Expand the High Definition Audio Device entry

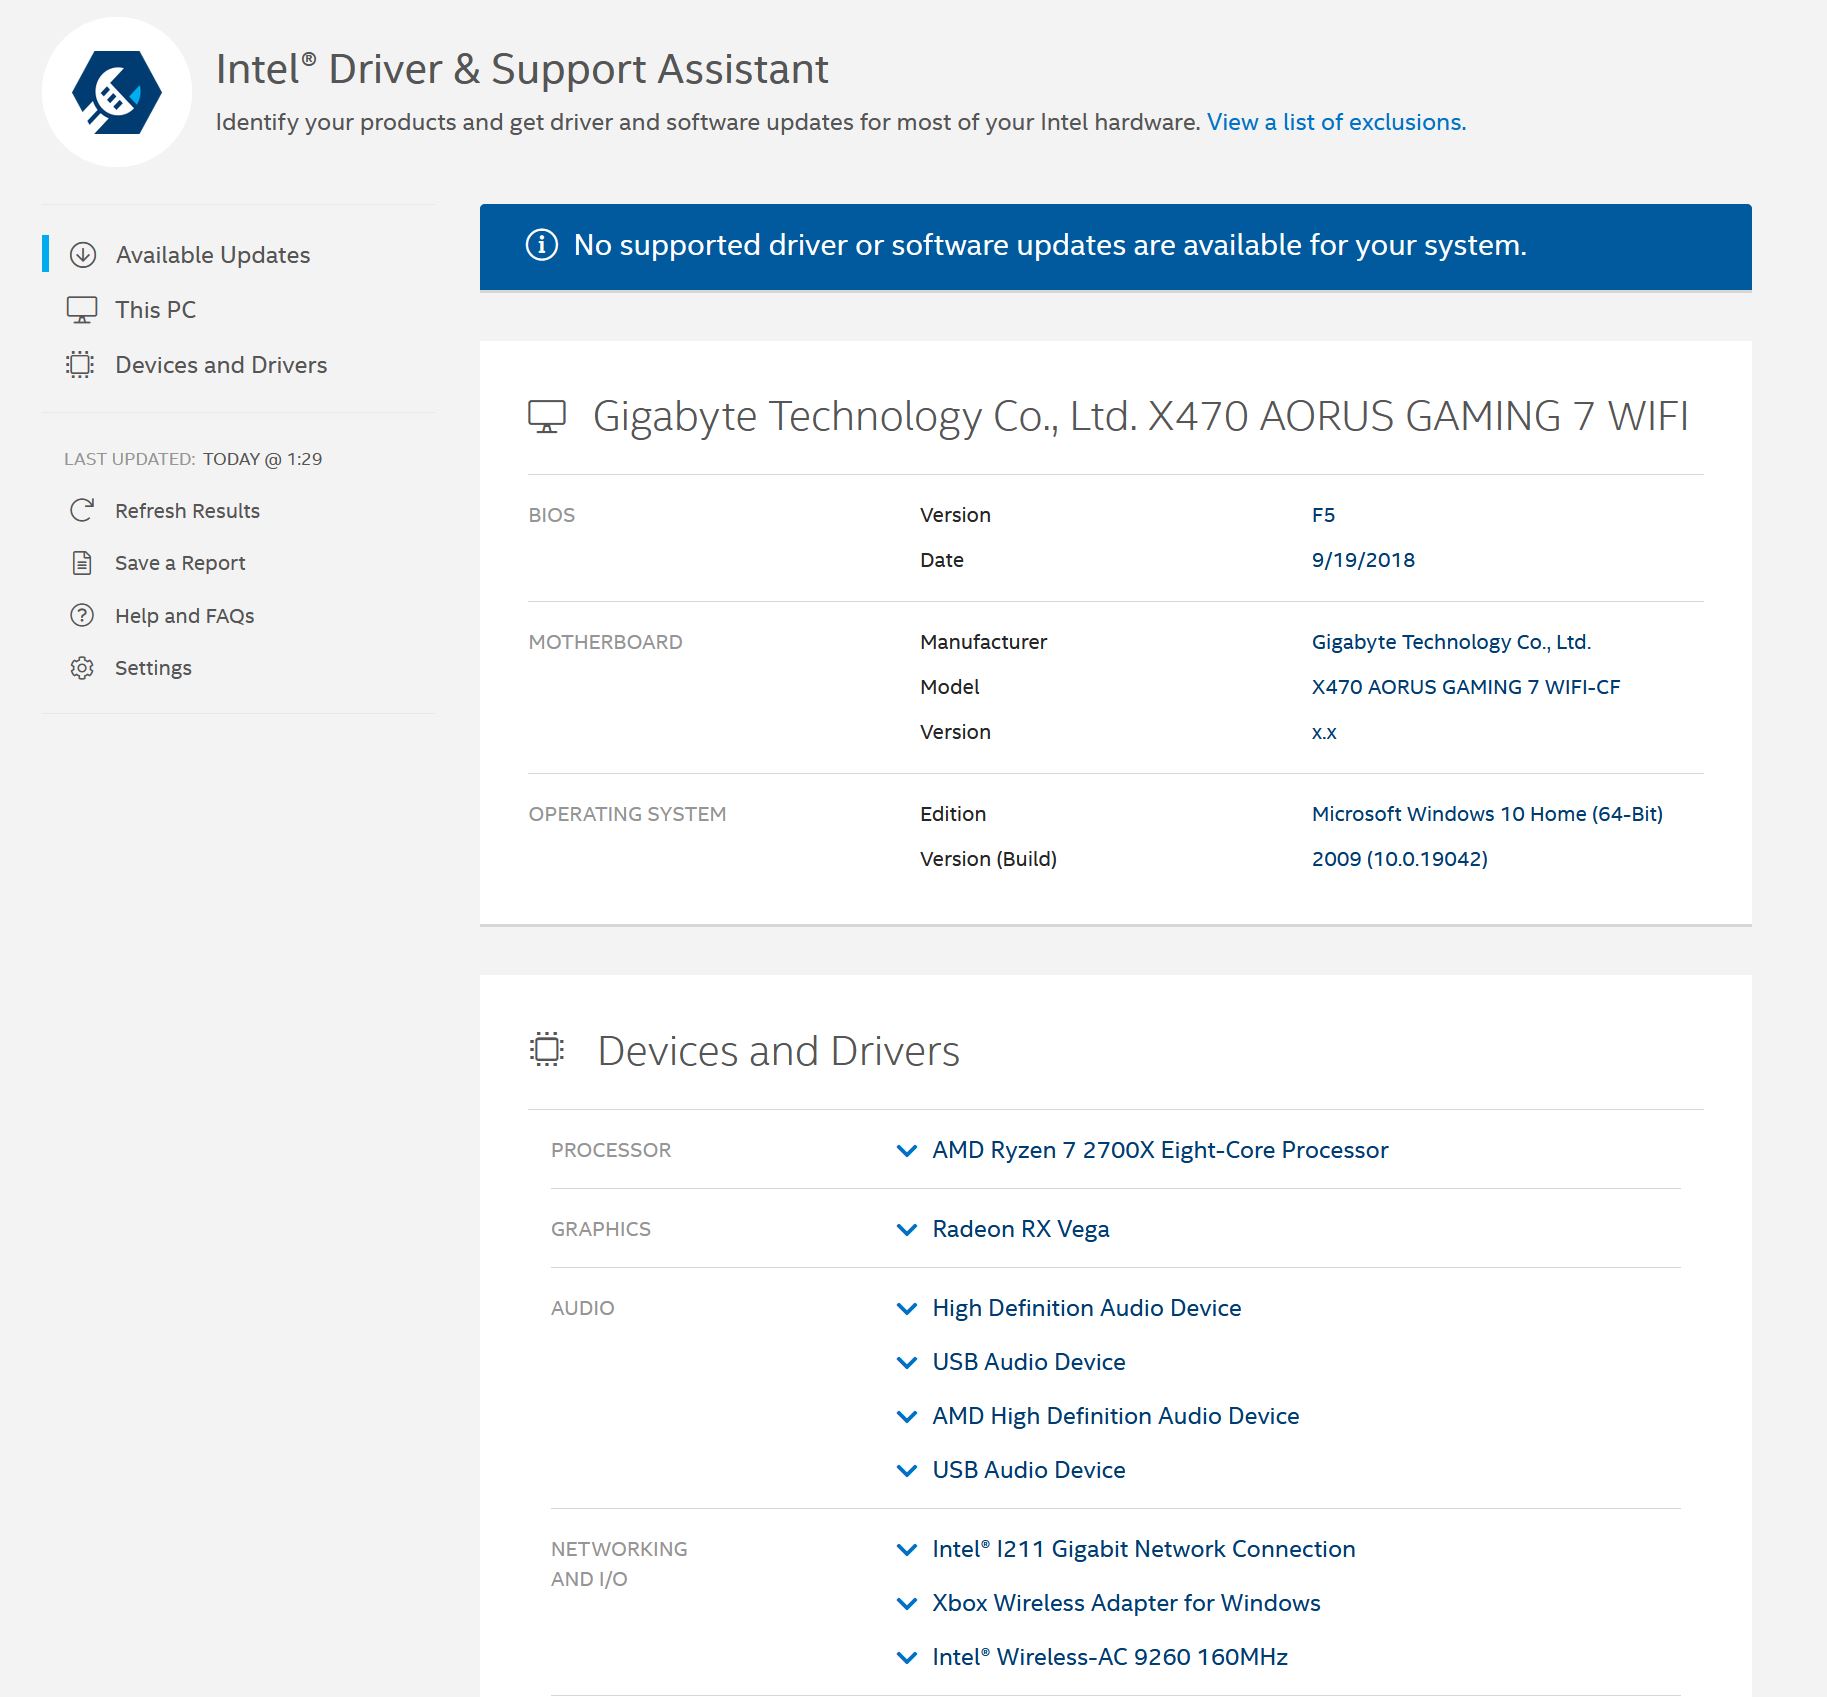[907, 1309]
